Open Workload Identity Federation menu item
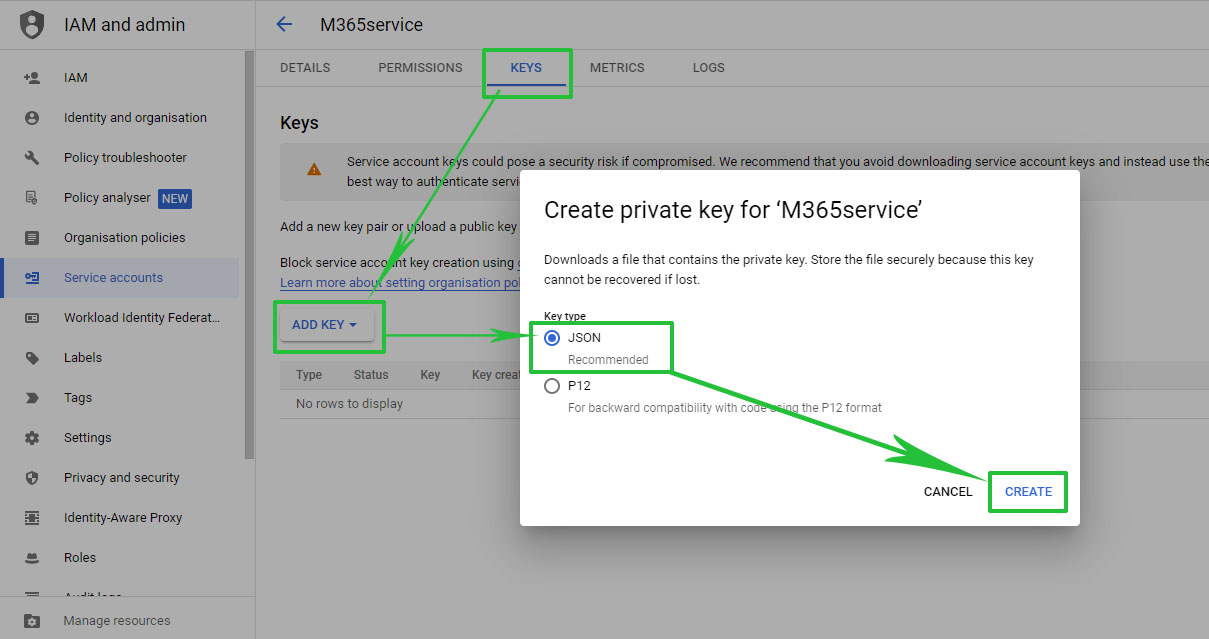 click(x=120, y=318)
